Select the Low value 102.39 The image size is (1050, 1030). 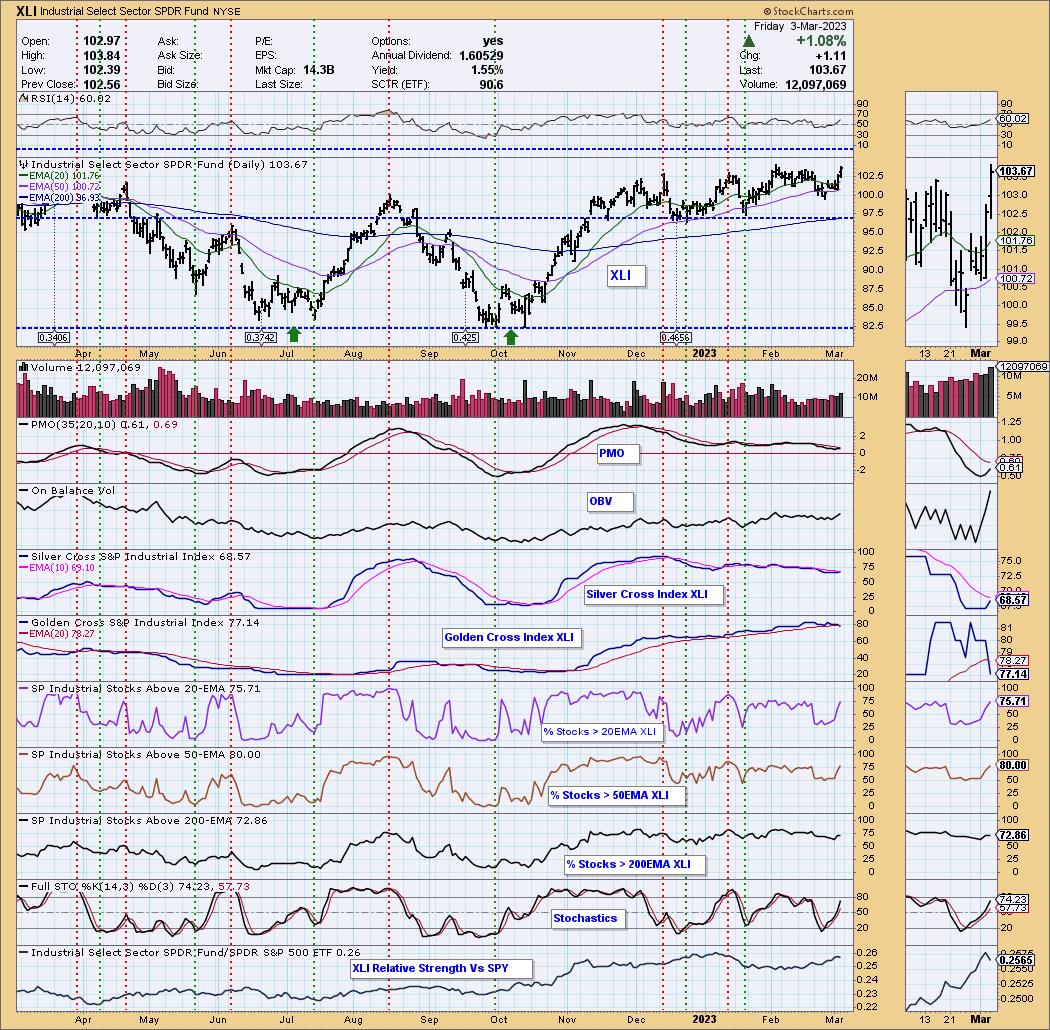point(101,70)
